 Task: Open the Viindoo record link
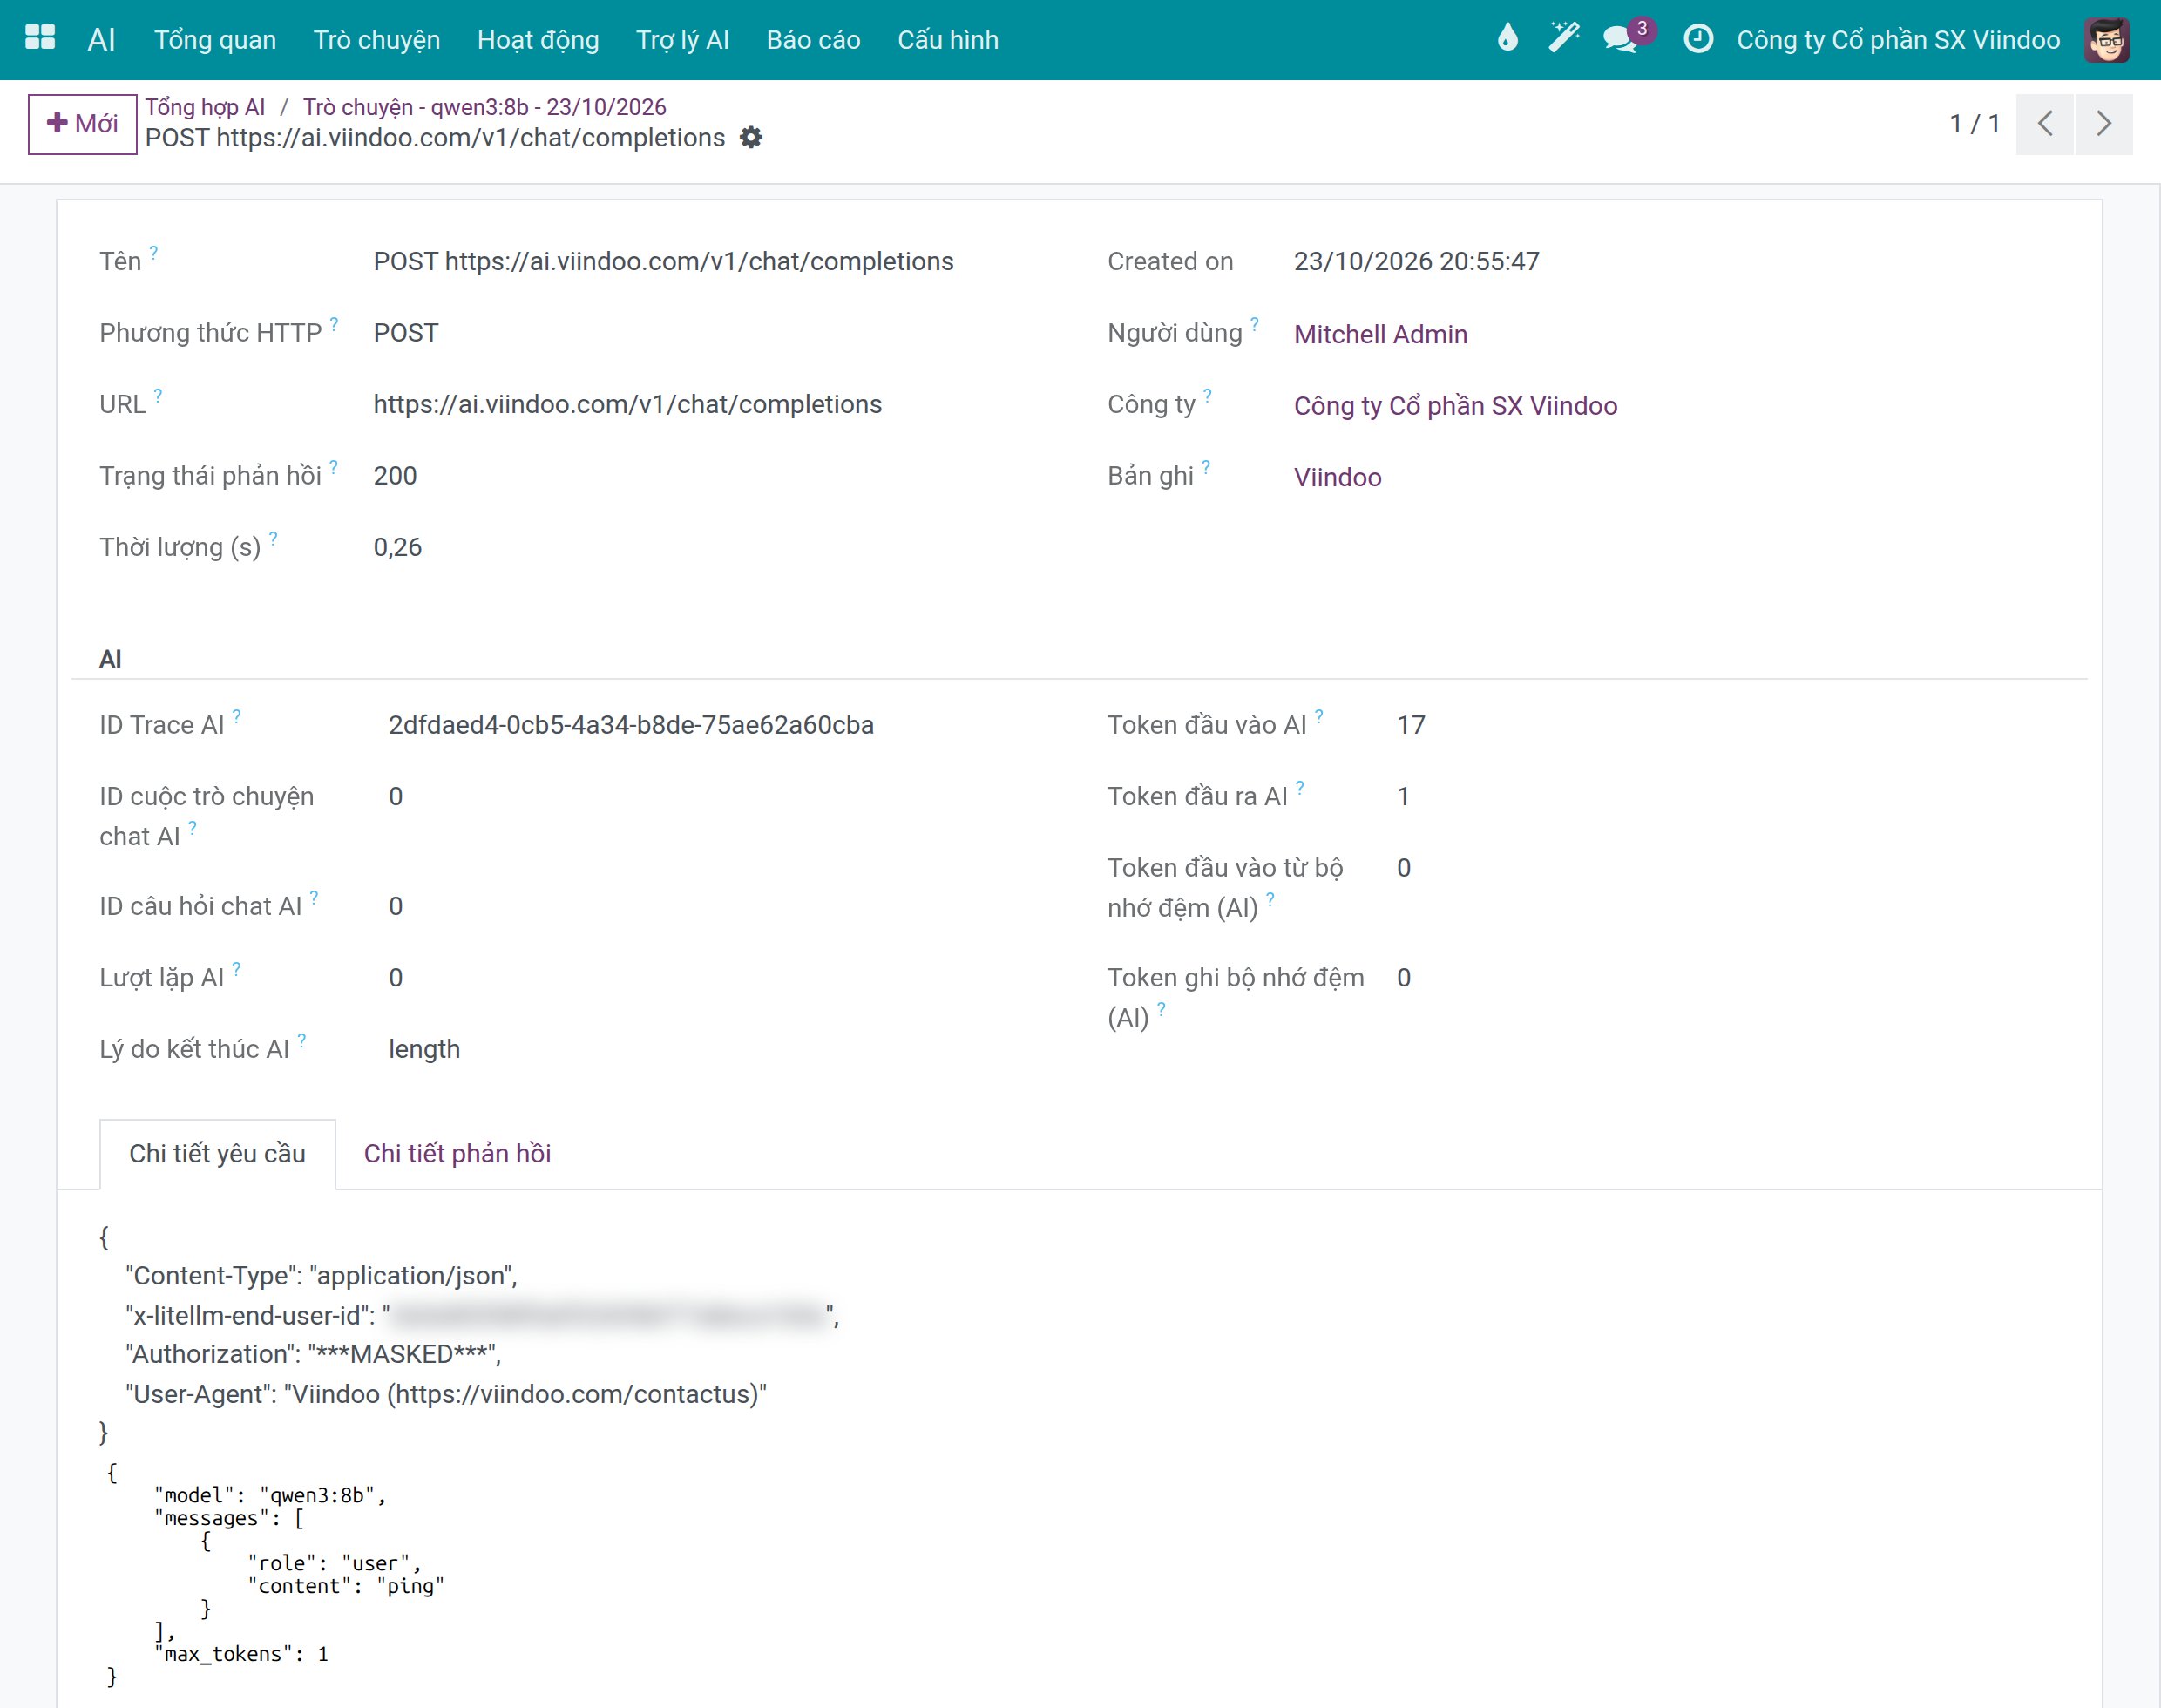point(1337,477)
